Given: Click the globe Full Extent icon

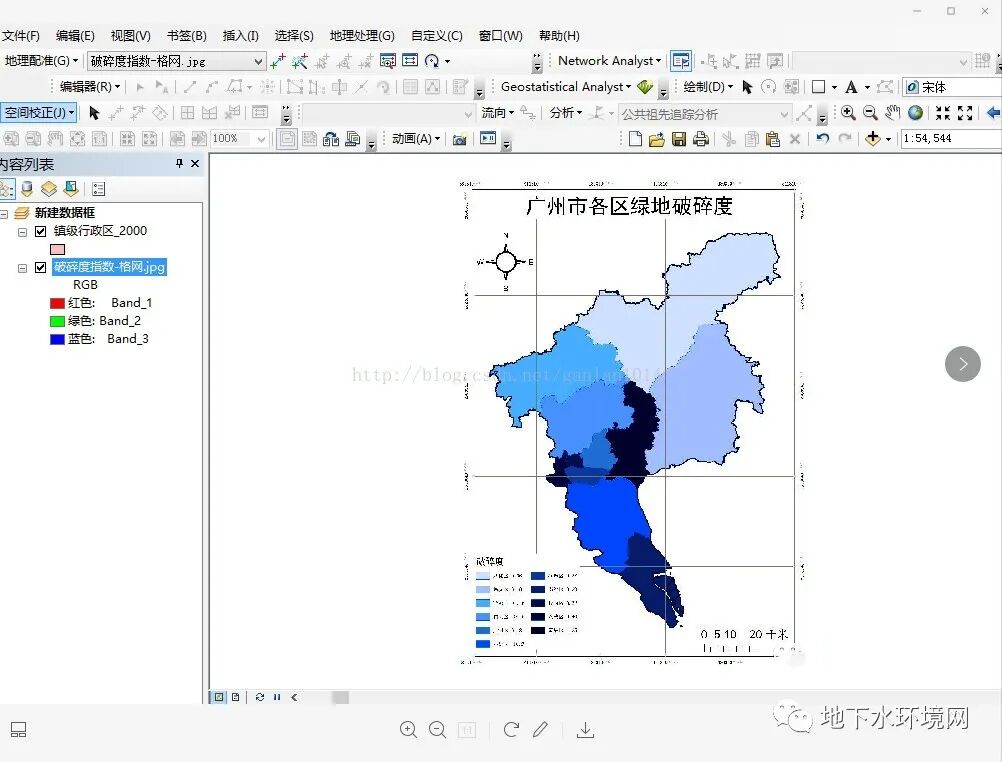Looking at the screenshot, I should (x=915, y=113).
